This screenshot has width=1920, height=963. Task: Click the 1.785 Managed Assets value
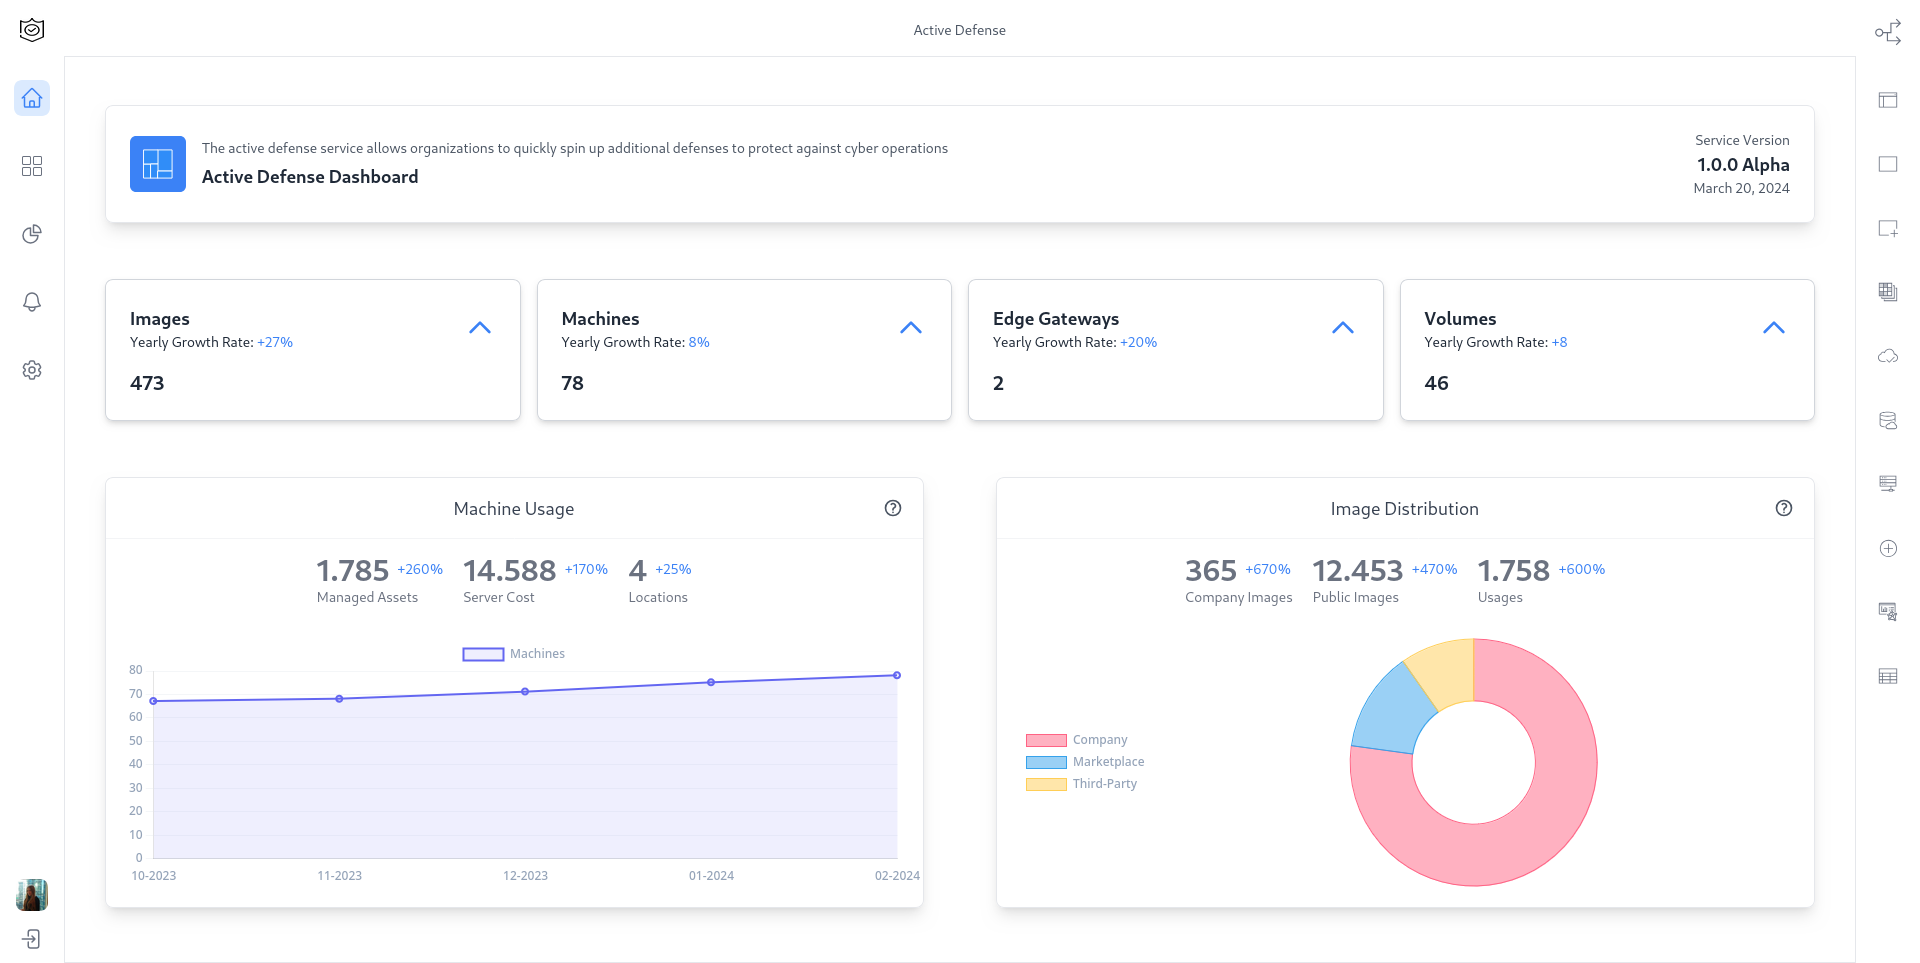[352, 571]
